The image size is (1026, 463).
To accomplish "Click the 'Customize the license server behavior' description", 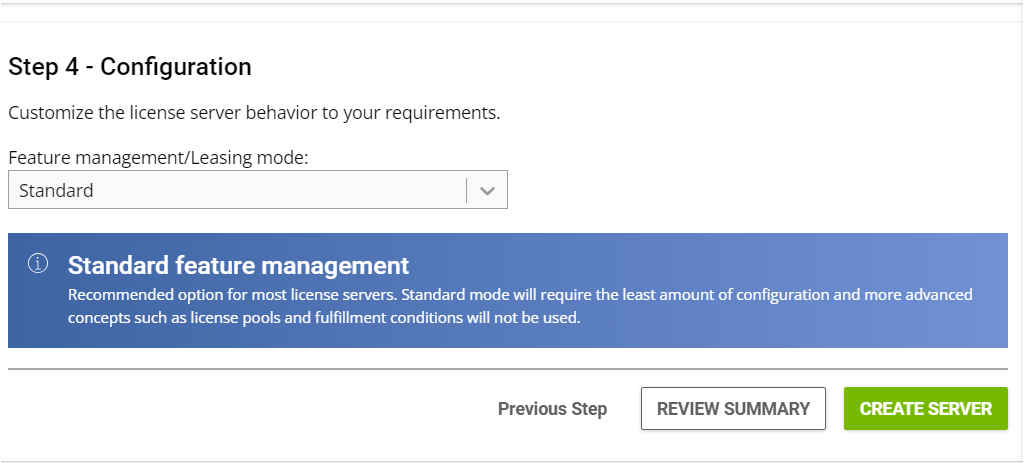I will pyautogui.click(x=254, y=112).
